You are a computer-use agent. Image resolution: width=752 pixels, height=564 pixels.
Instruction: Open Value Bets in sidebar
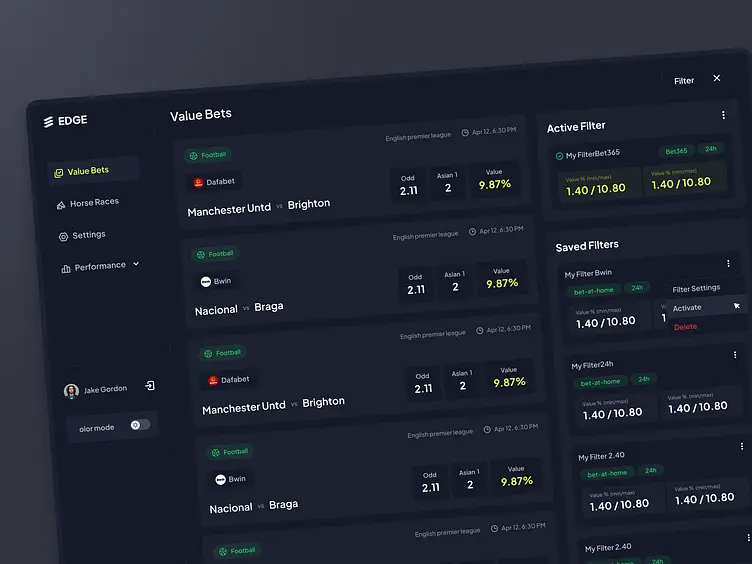click(94, 171)
